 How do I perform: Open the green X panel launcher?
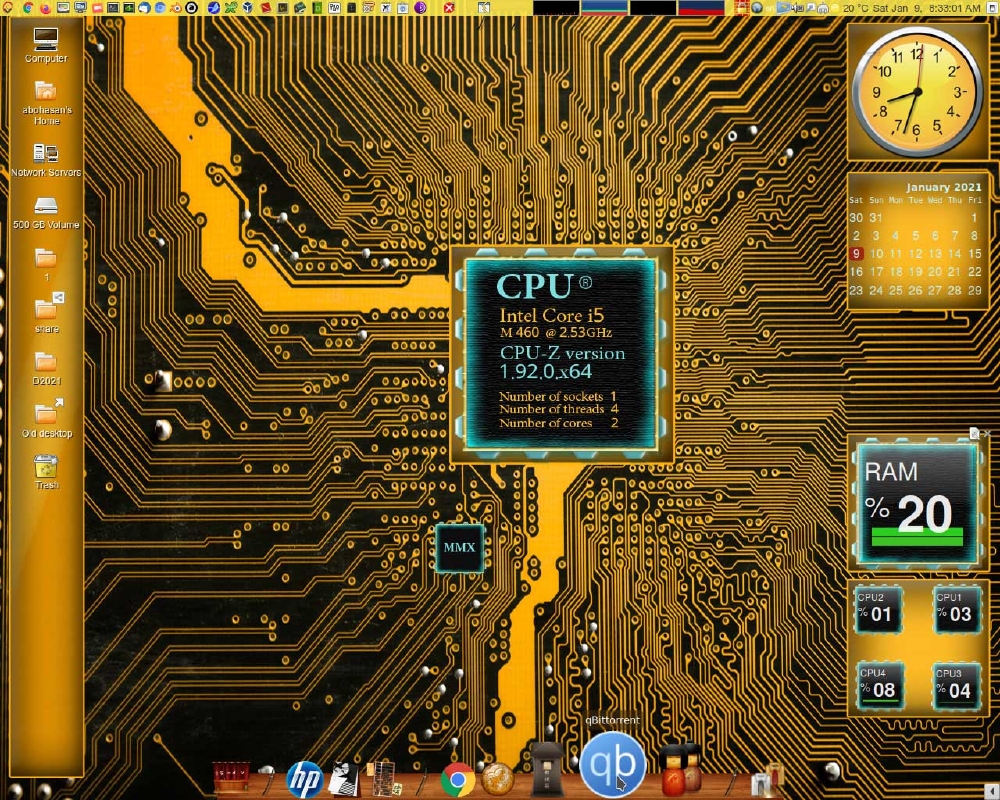(230, 8)
